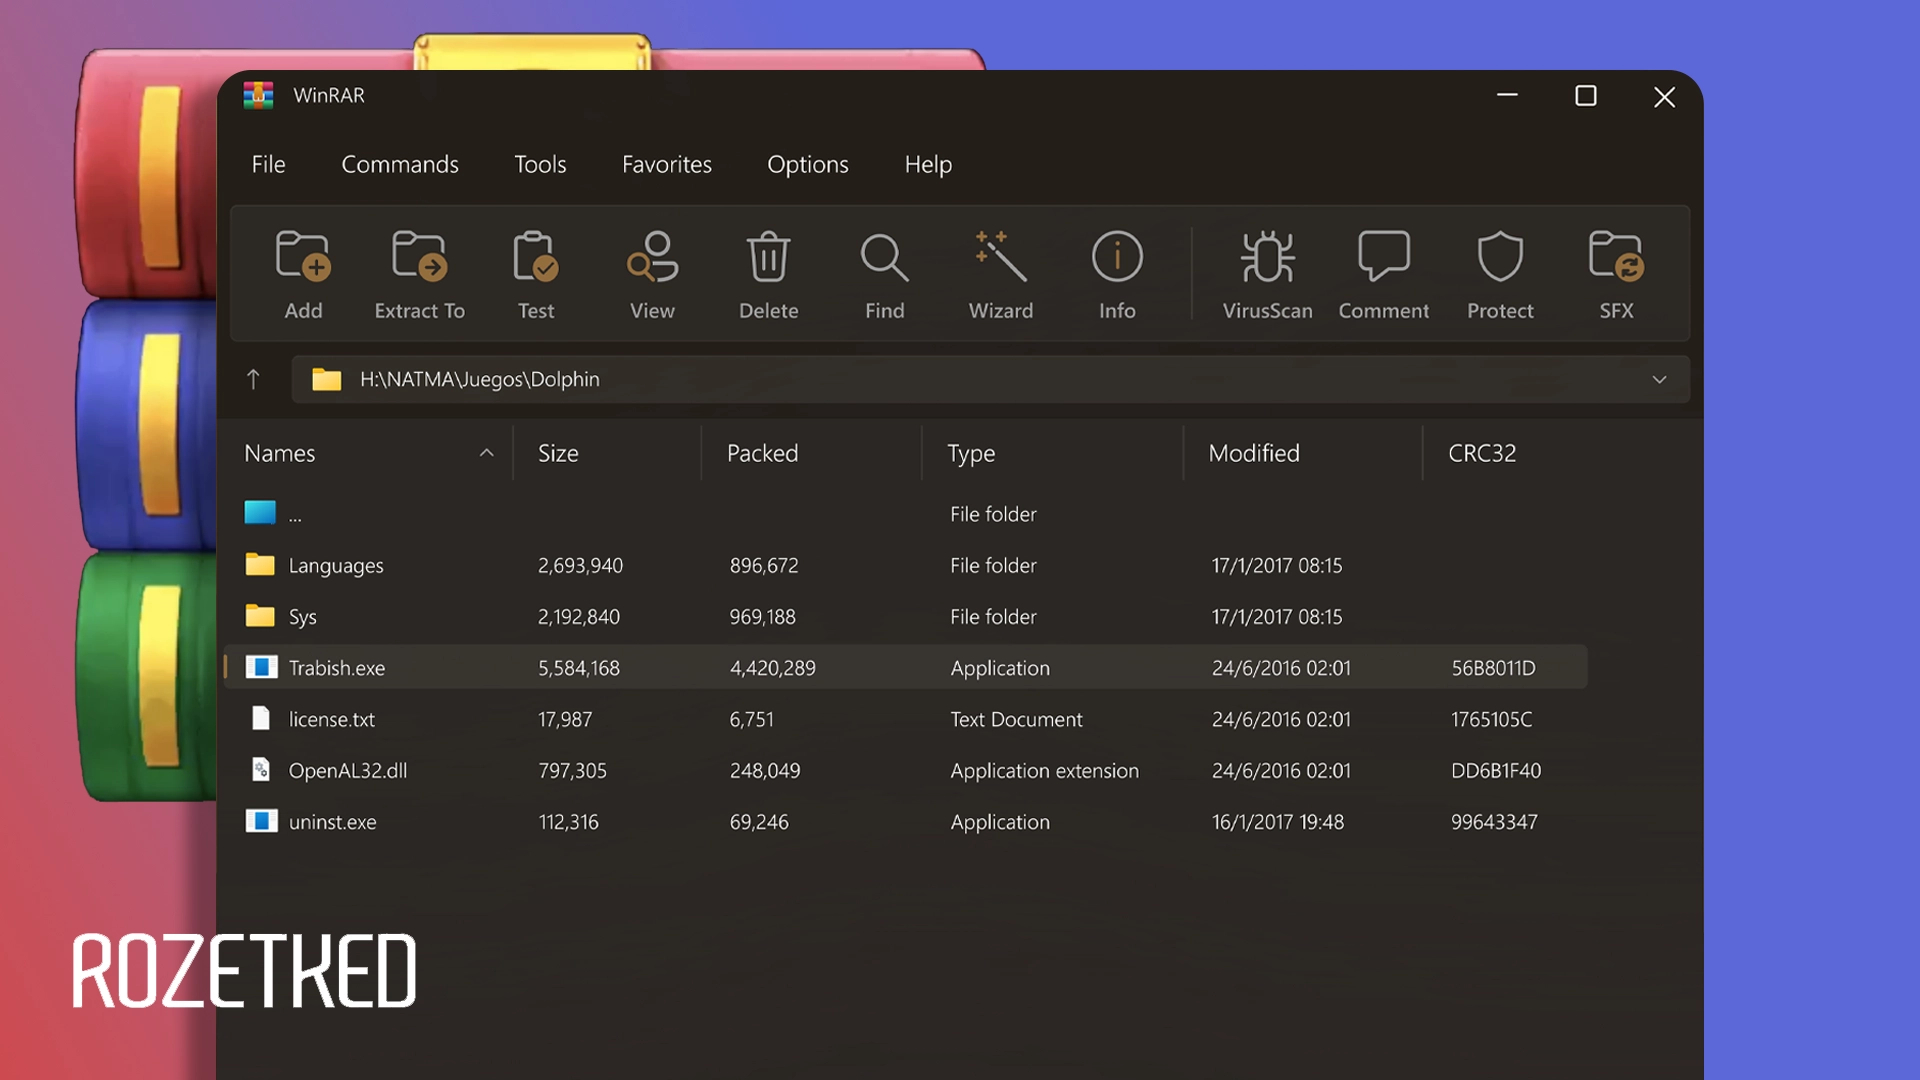This screenshot has width=1920, height=1080.
Task: Select the Sys folder name
Action: [302, 617]
